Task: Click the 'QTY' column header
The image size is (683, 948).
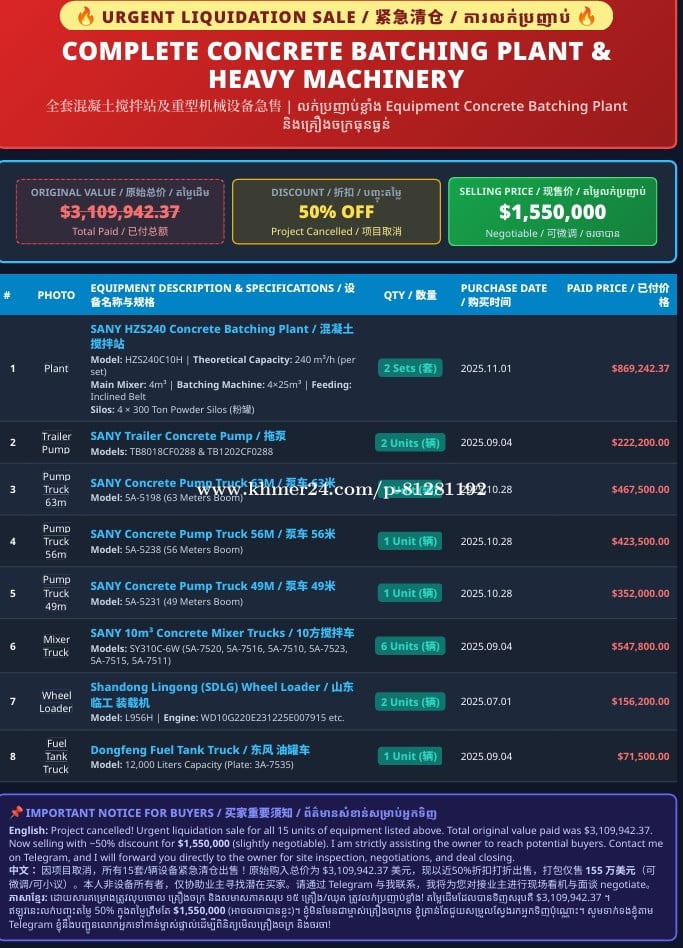Action: click(410, 295)
